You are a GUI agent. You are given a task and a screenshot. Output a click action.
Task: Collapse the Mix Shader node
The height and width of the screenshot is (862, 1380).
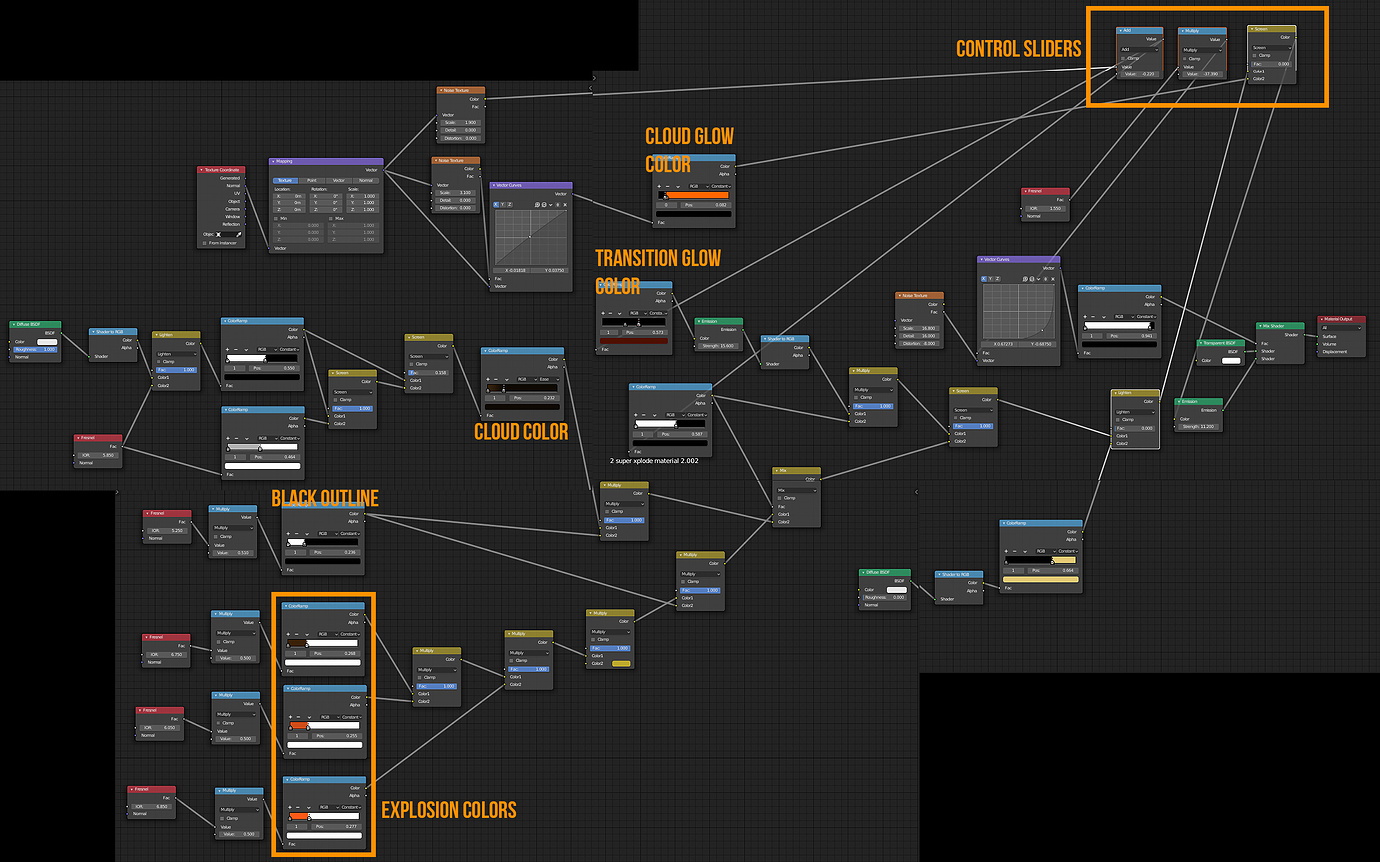(x=1260, y=326)
